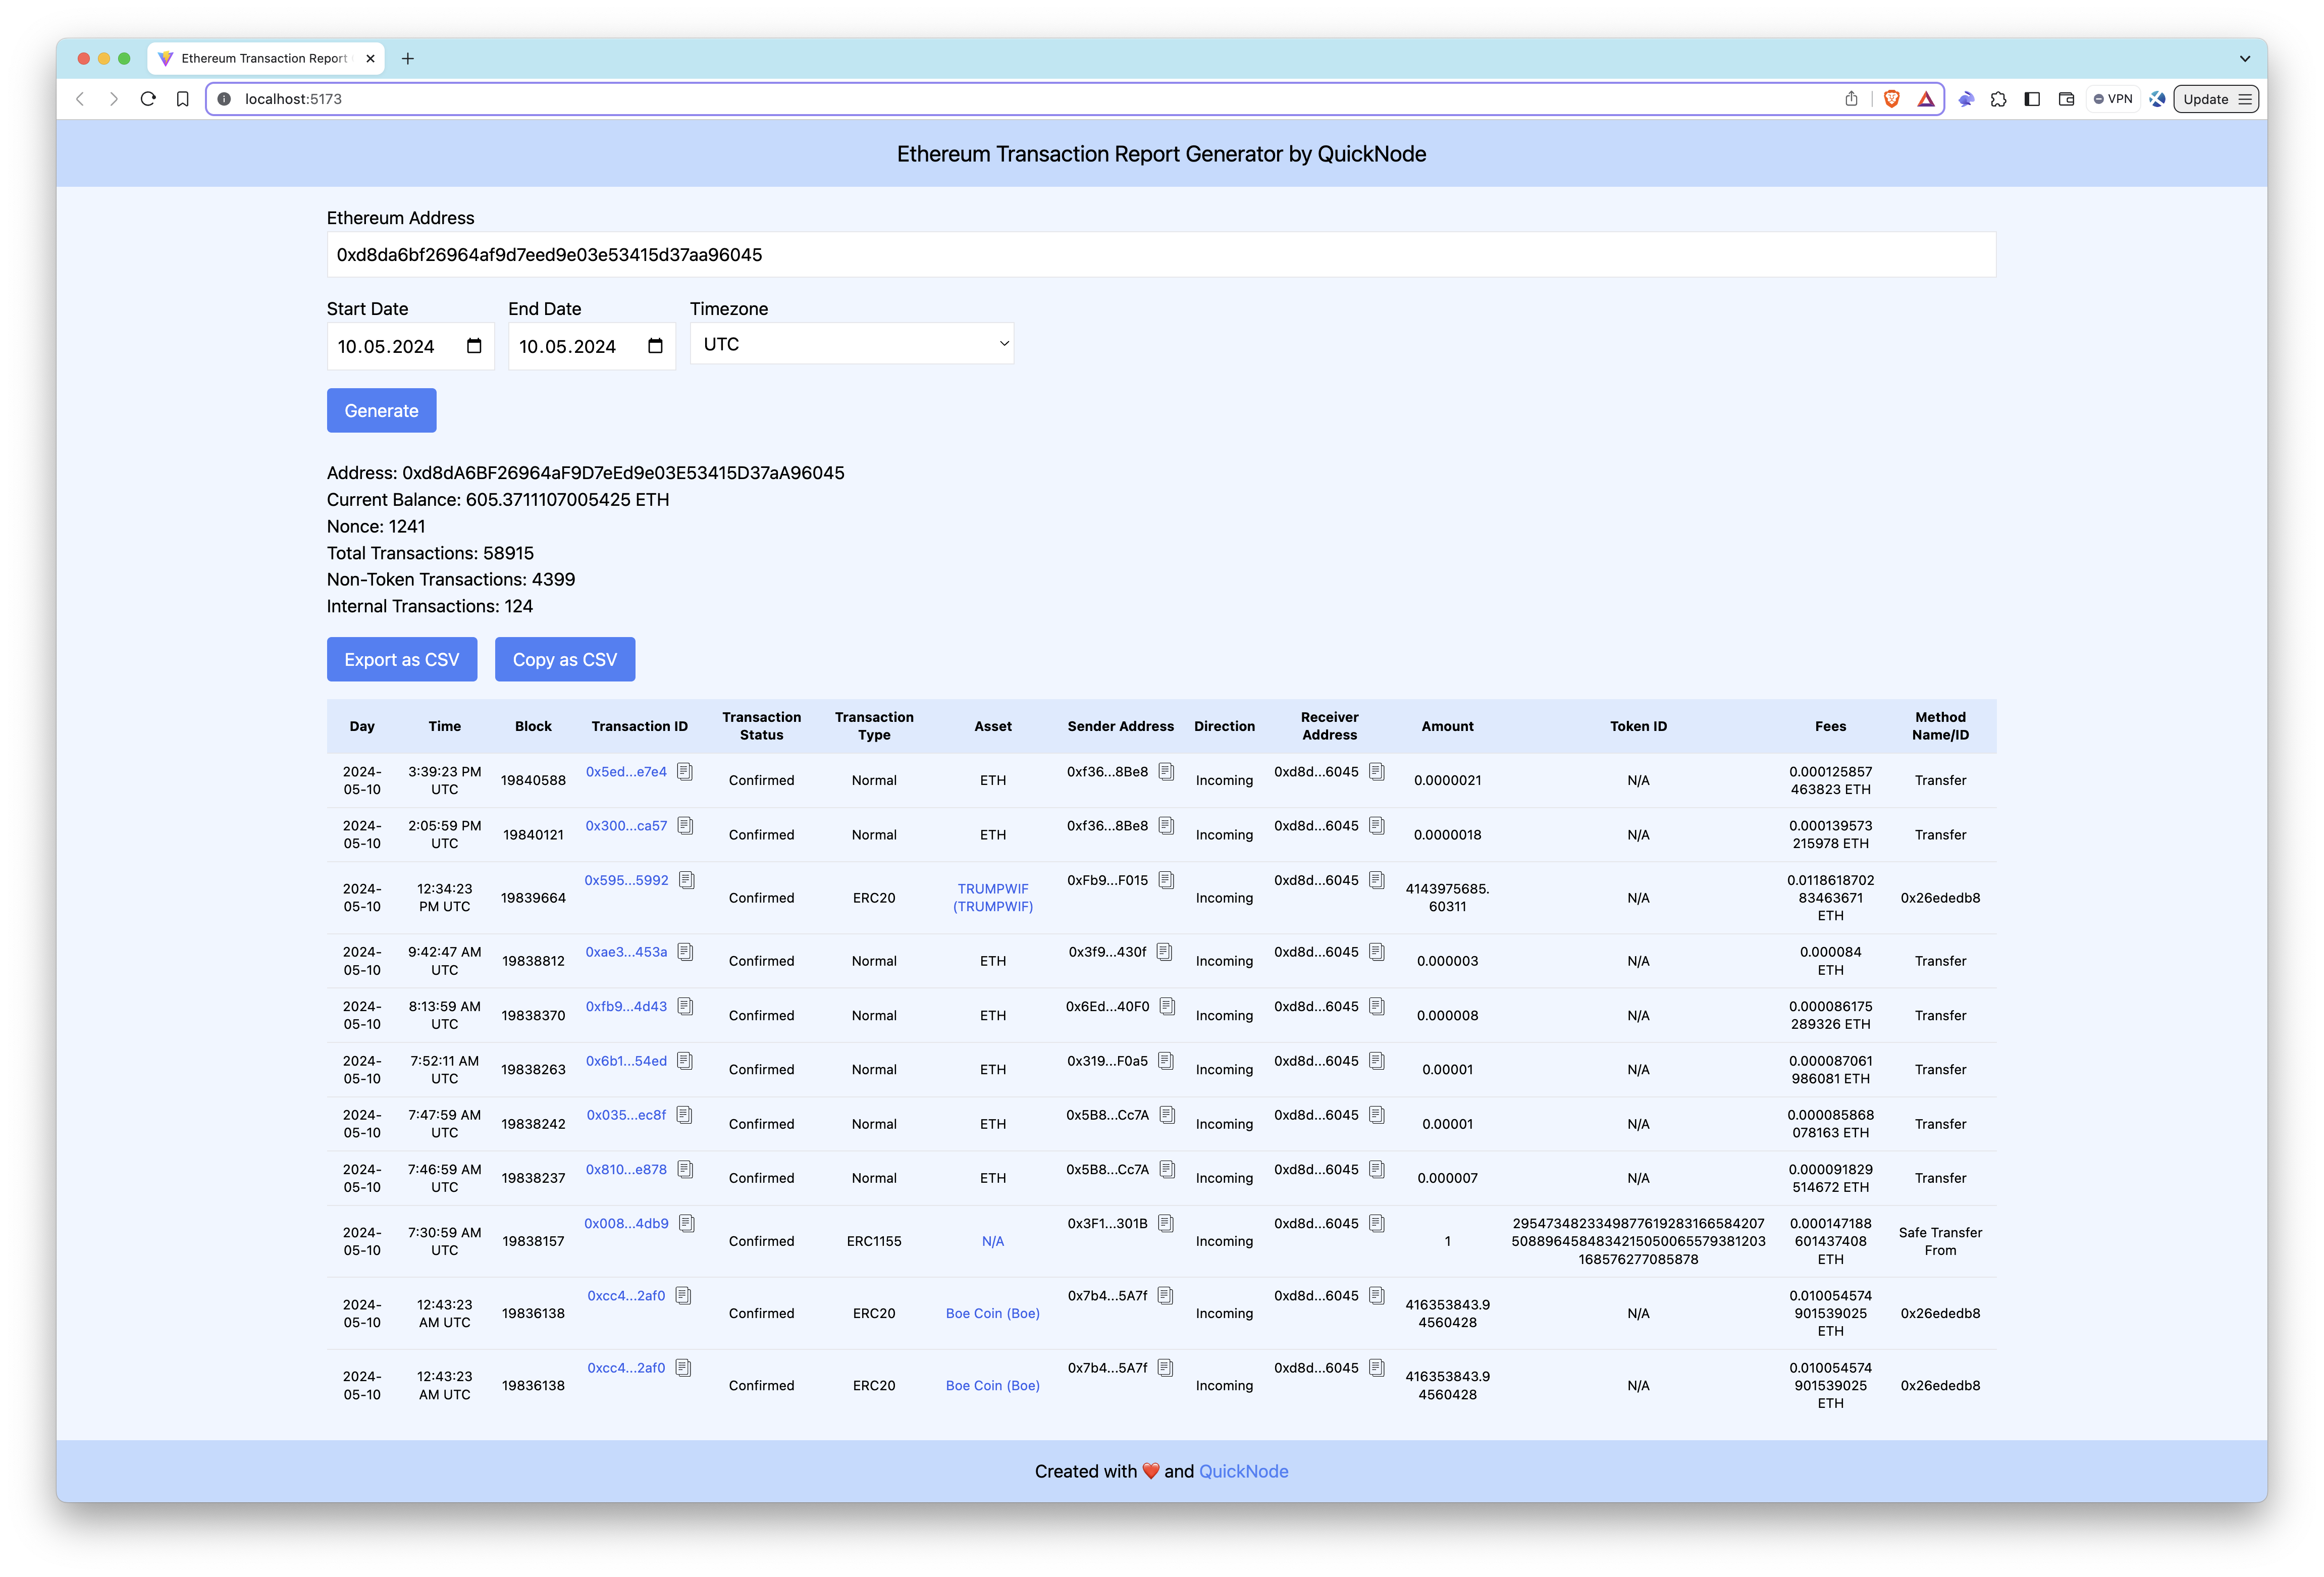Click Export as CSV

[402, 660]
